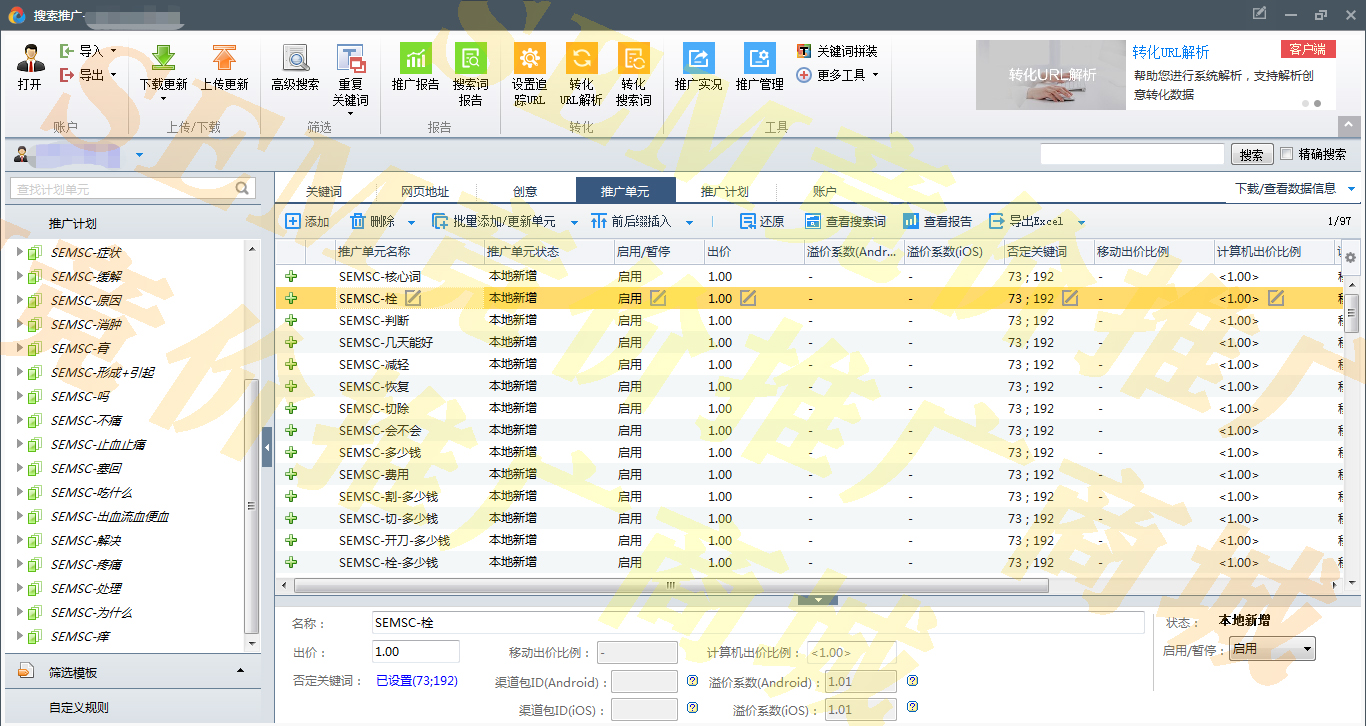This screenshot has height=726, width=1366.
Task: Click the 还原 restore button
Action: [x=761, y=222]
